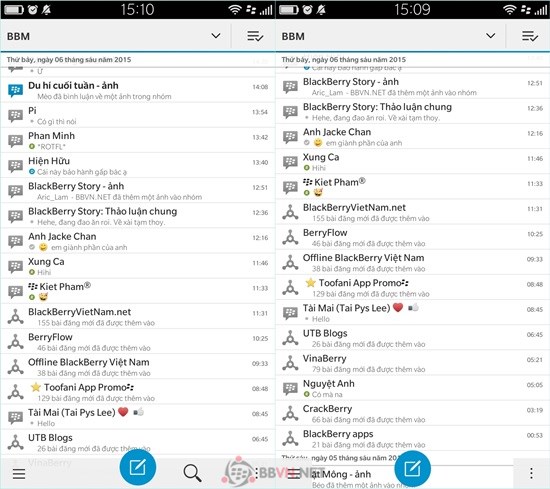Open VinaBerry feed on right screen
550x489 pixels.
pos(412,363)
